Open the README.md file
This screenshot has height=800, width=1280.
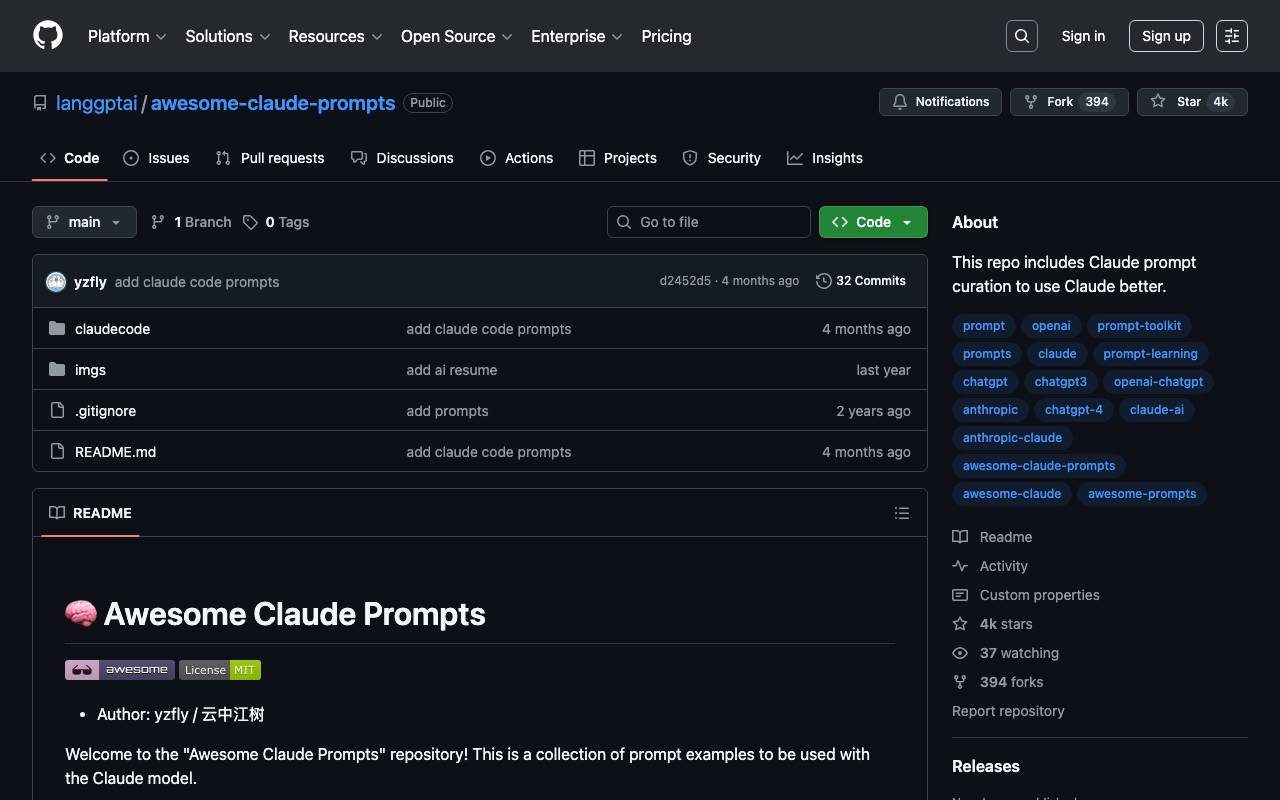pos(115,452)
